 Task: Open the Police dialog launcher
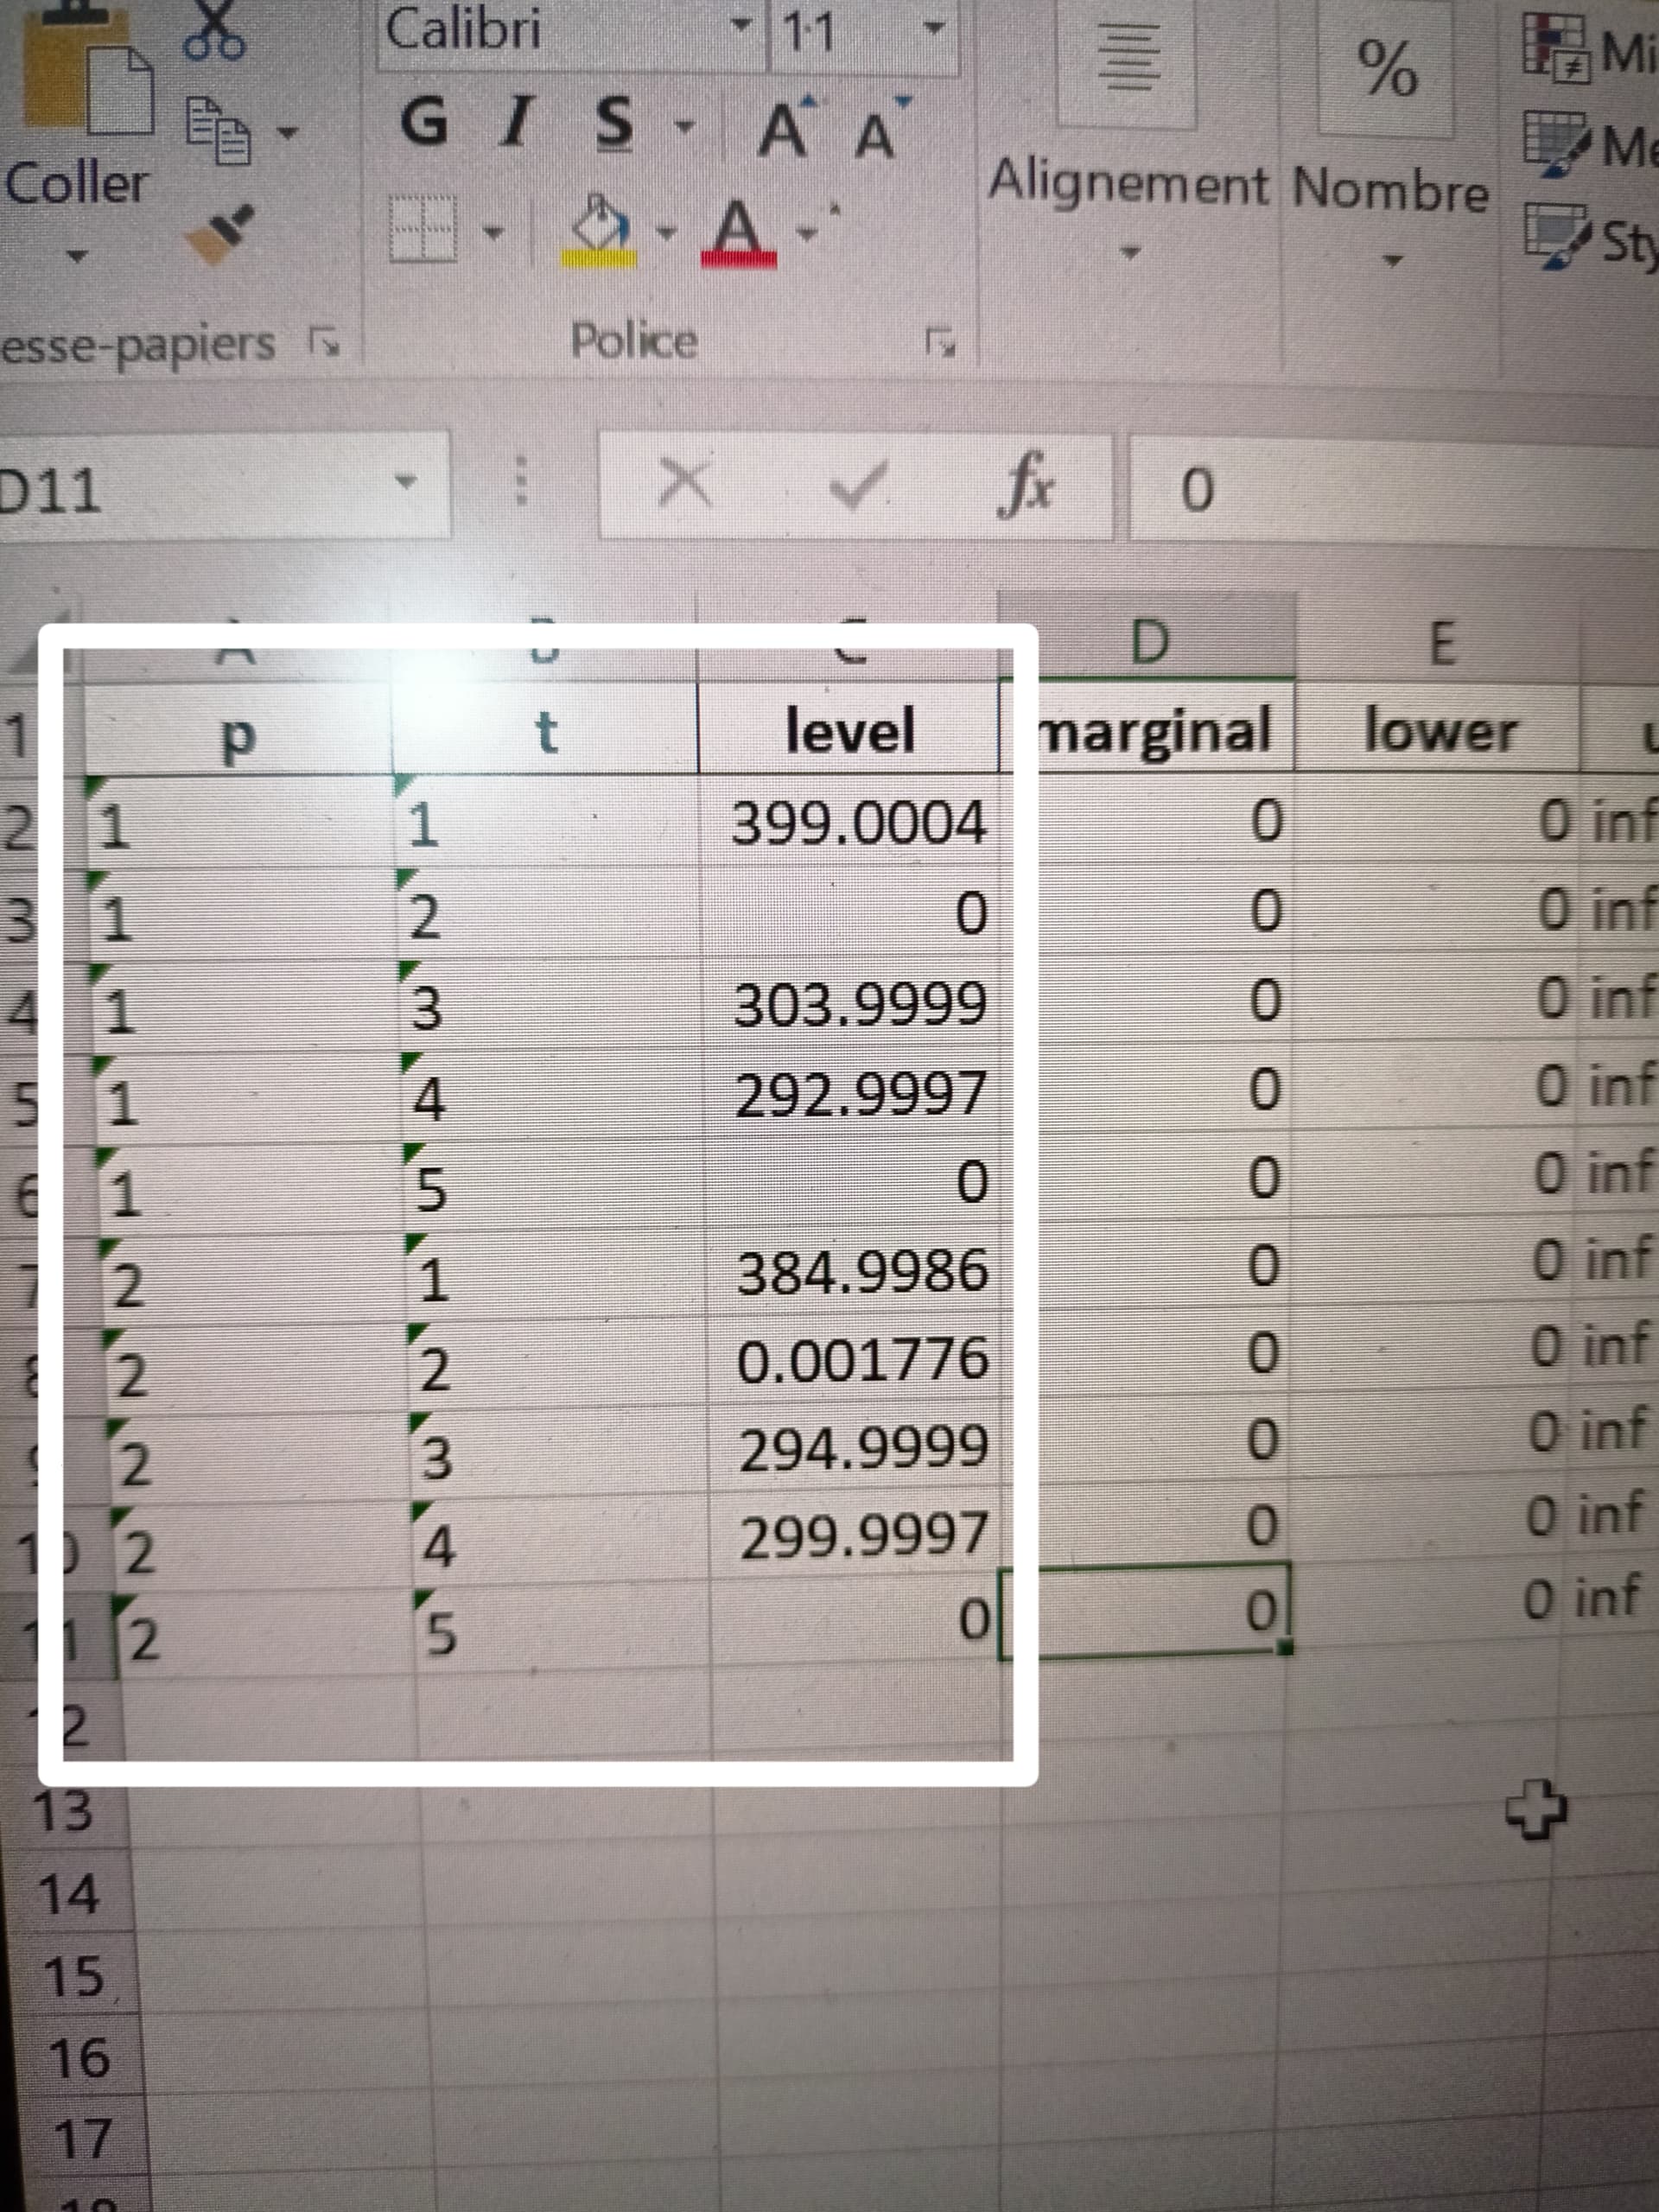coord(939,344)
